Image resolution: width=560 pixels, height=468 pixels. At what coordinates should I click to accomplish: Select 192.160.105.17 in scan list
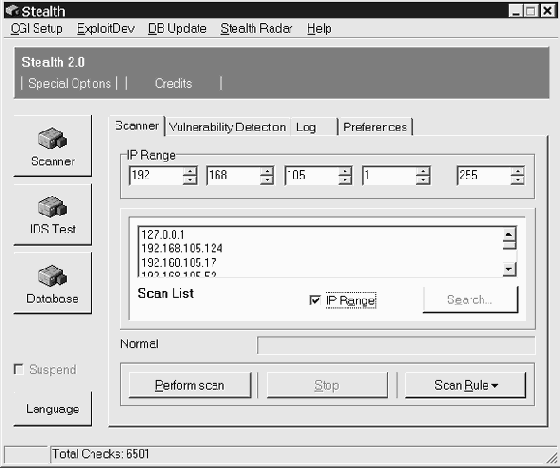[x=179, y=263]
